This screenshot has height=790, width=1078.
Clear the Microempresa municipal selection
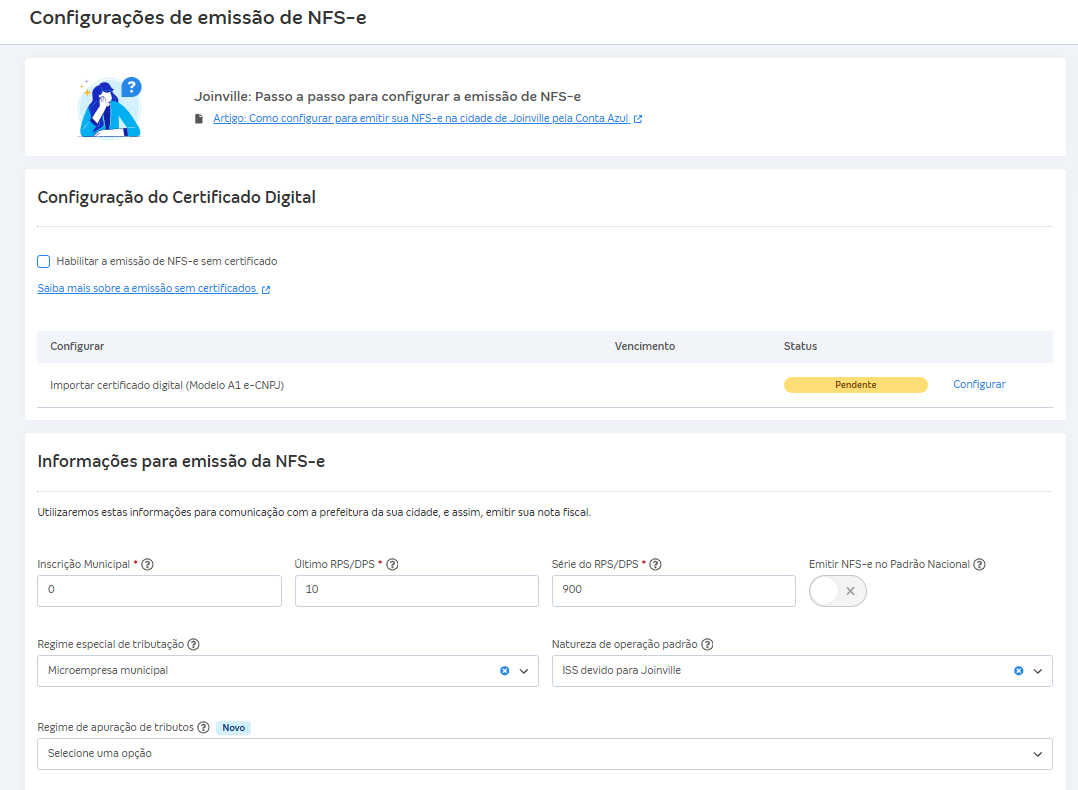click(x=505, y=671)
